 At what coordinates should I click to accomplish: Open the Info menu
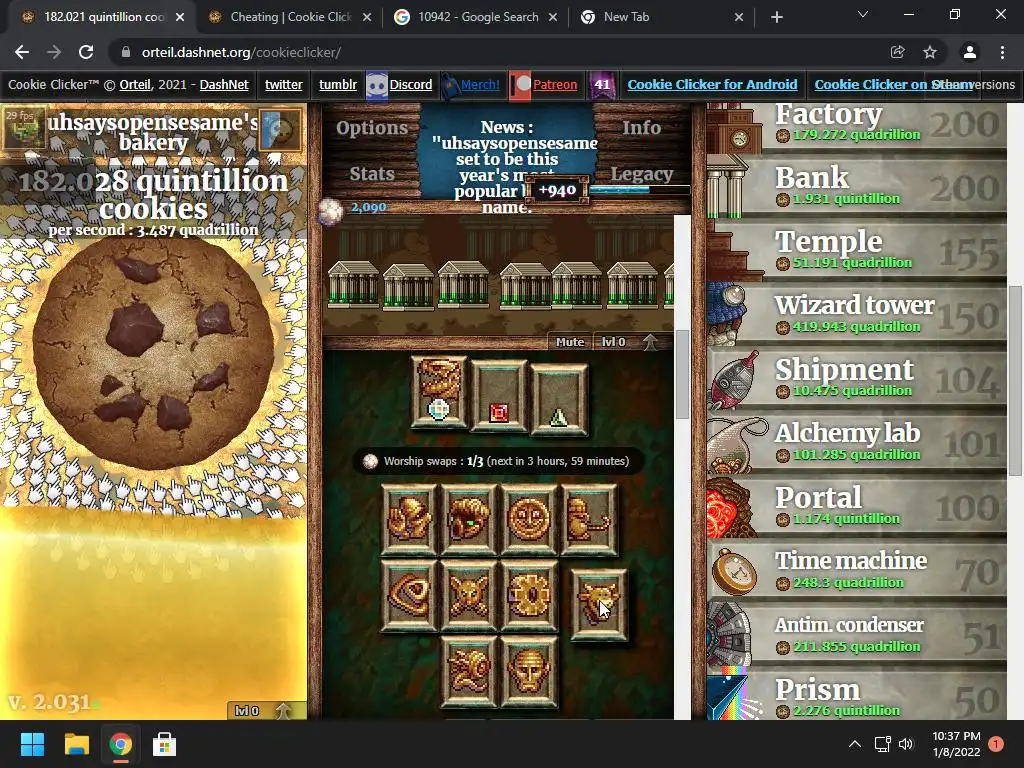(641, 127)
